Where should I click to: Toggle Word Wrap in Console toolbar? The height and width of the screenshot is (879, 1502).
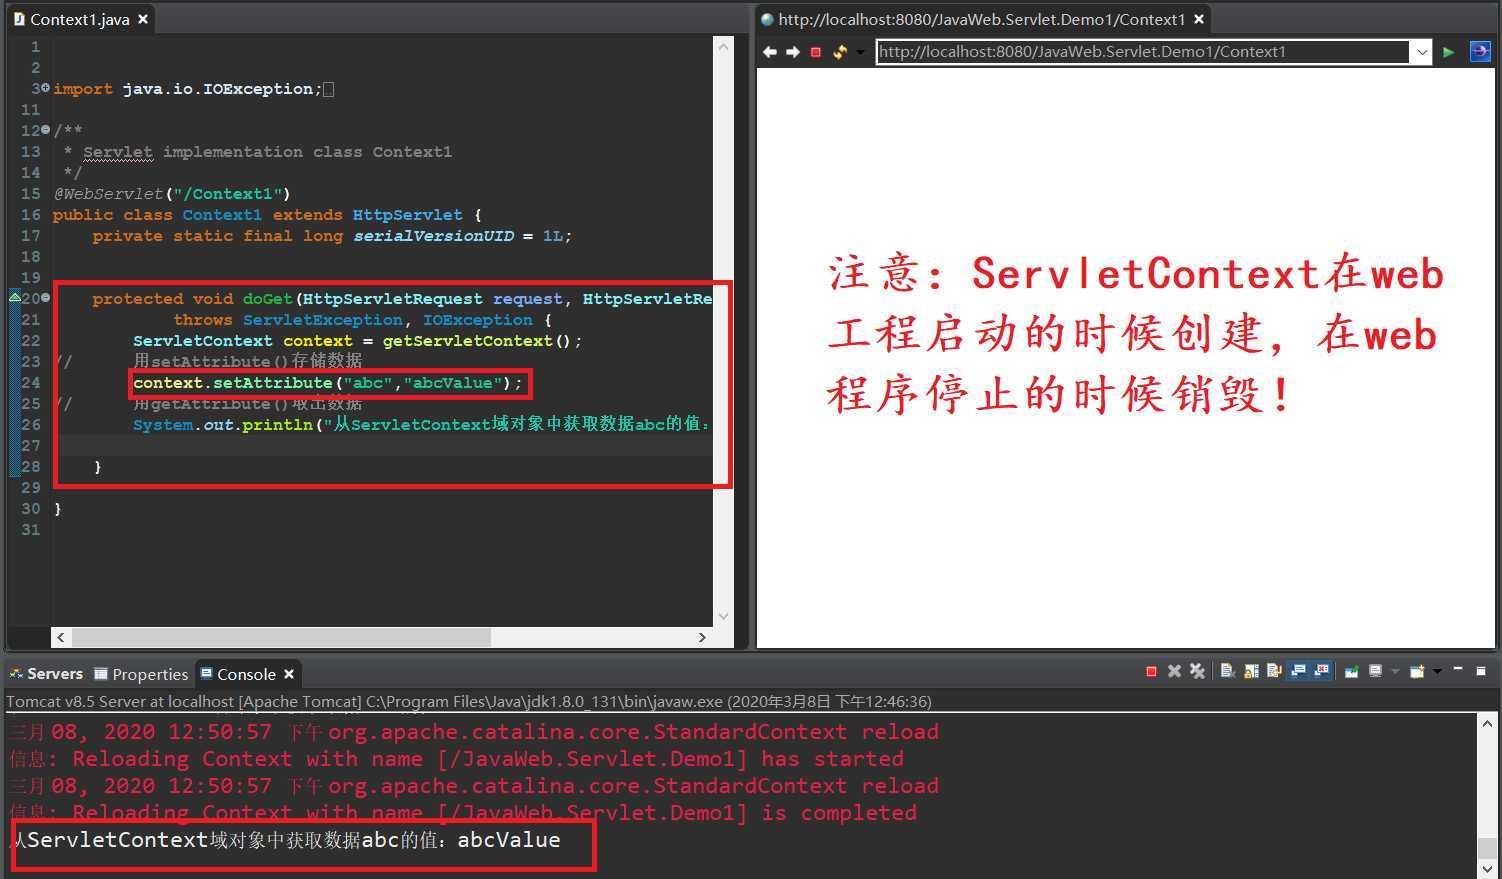tap(1274, 672)
